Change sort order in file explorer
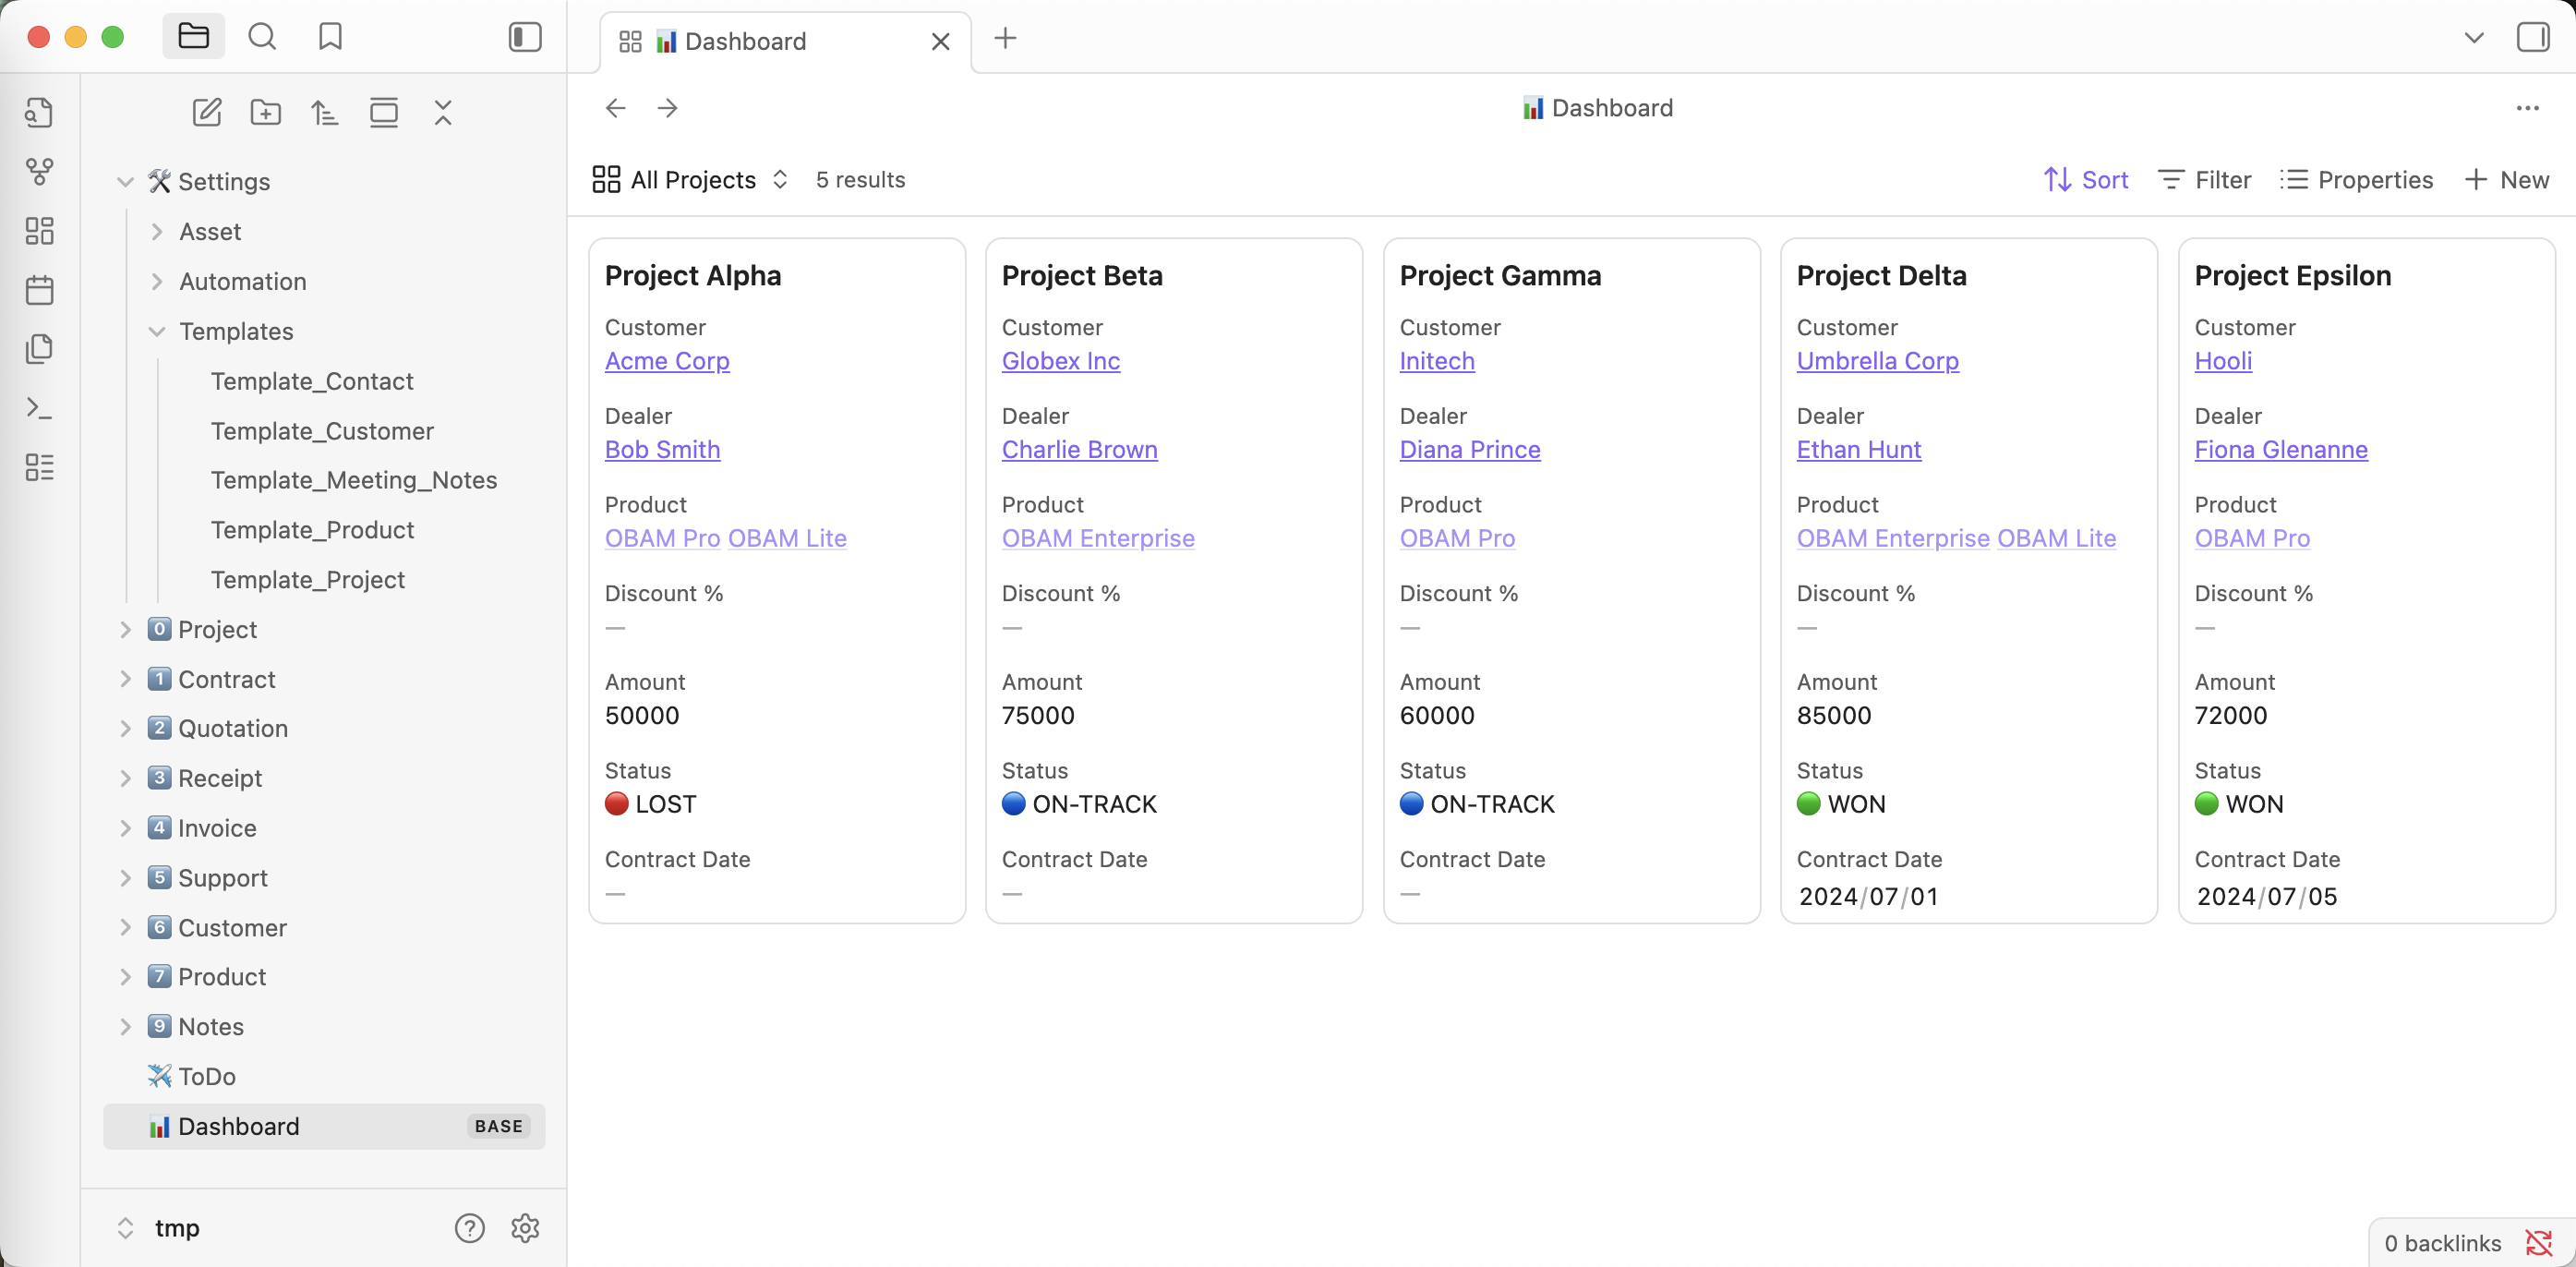This screenshot has height=1267, width=2576. pyautogui.click(x=324, y=112)
